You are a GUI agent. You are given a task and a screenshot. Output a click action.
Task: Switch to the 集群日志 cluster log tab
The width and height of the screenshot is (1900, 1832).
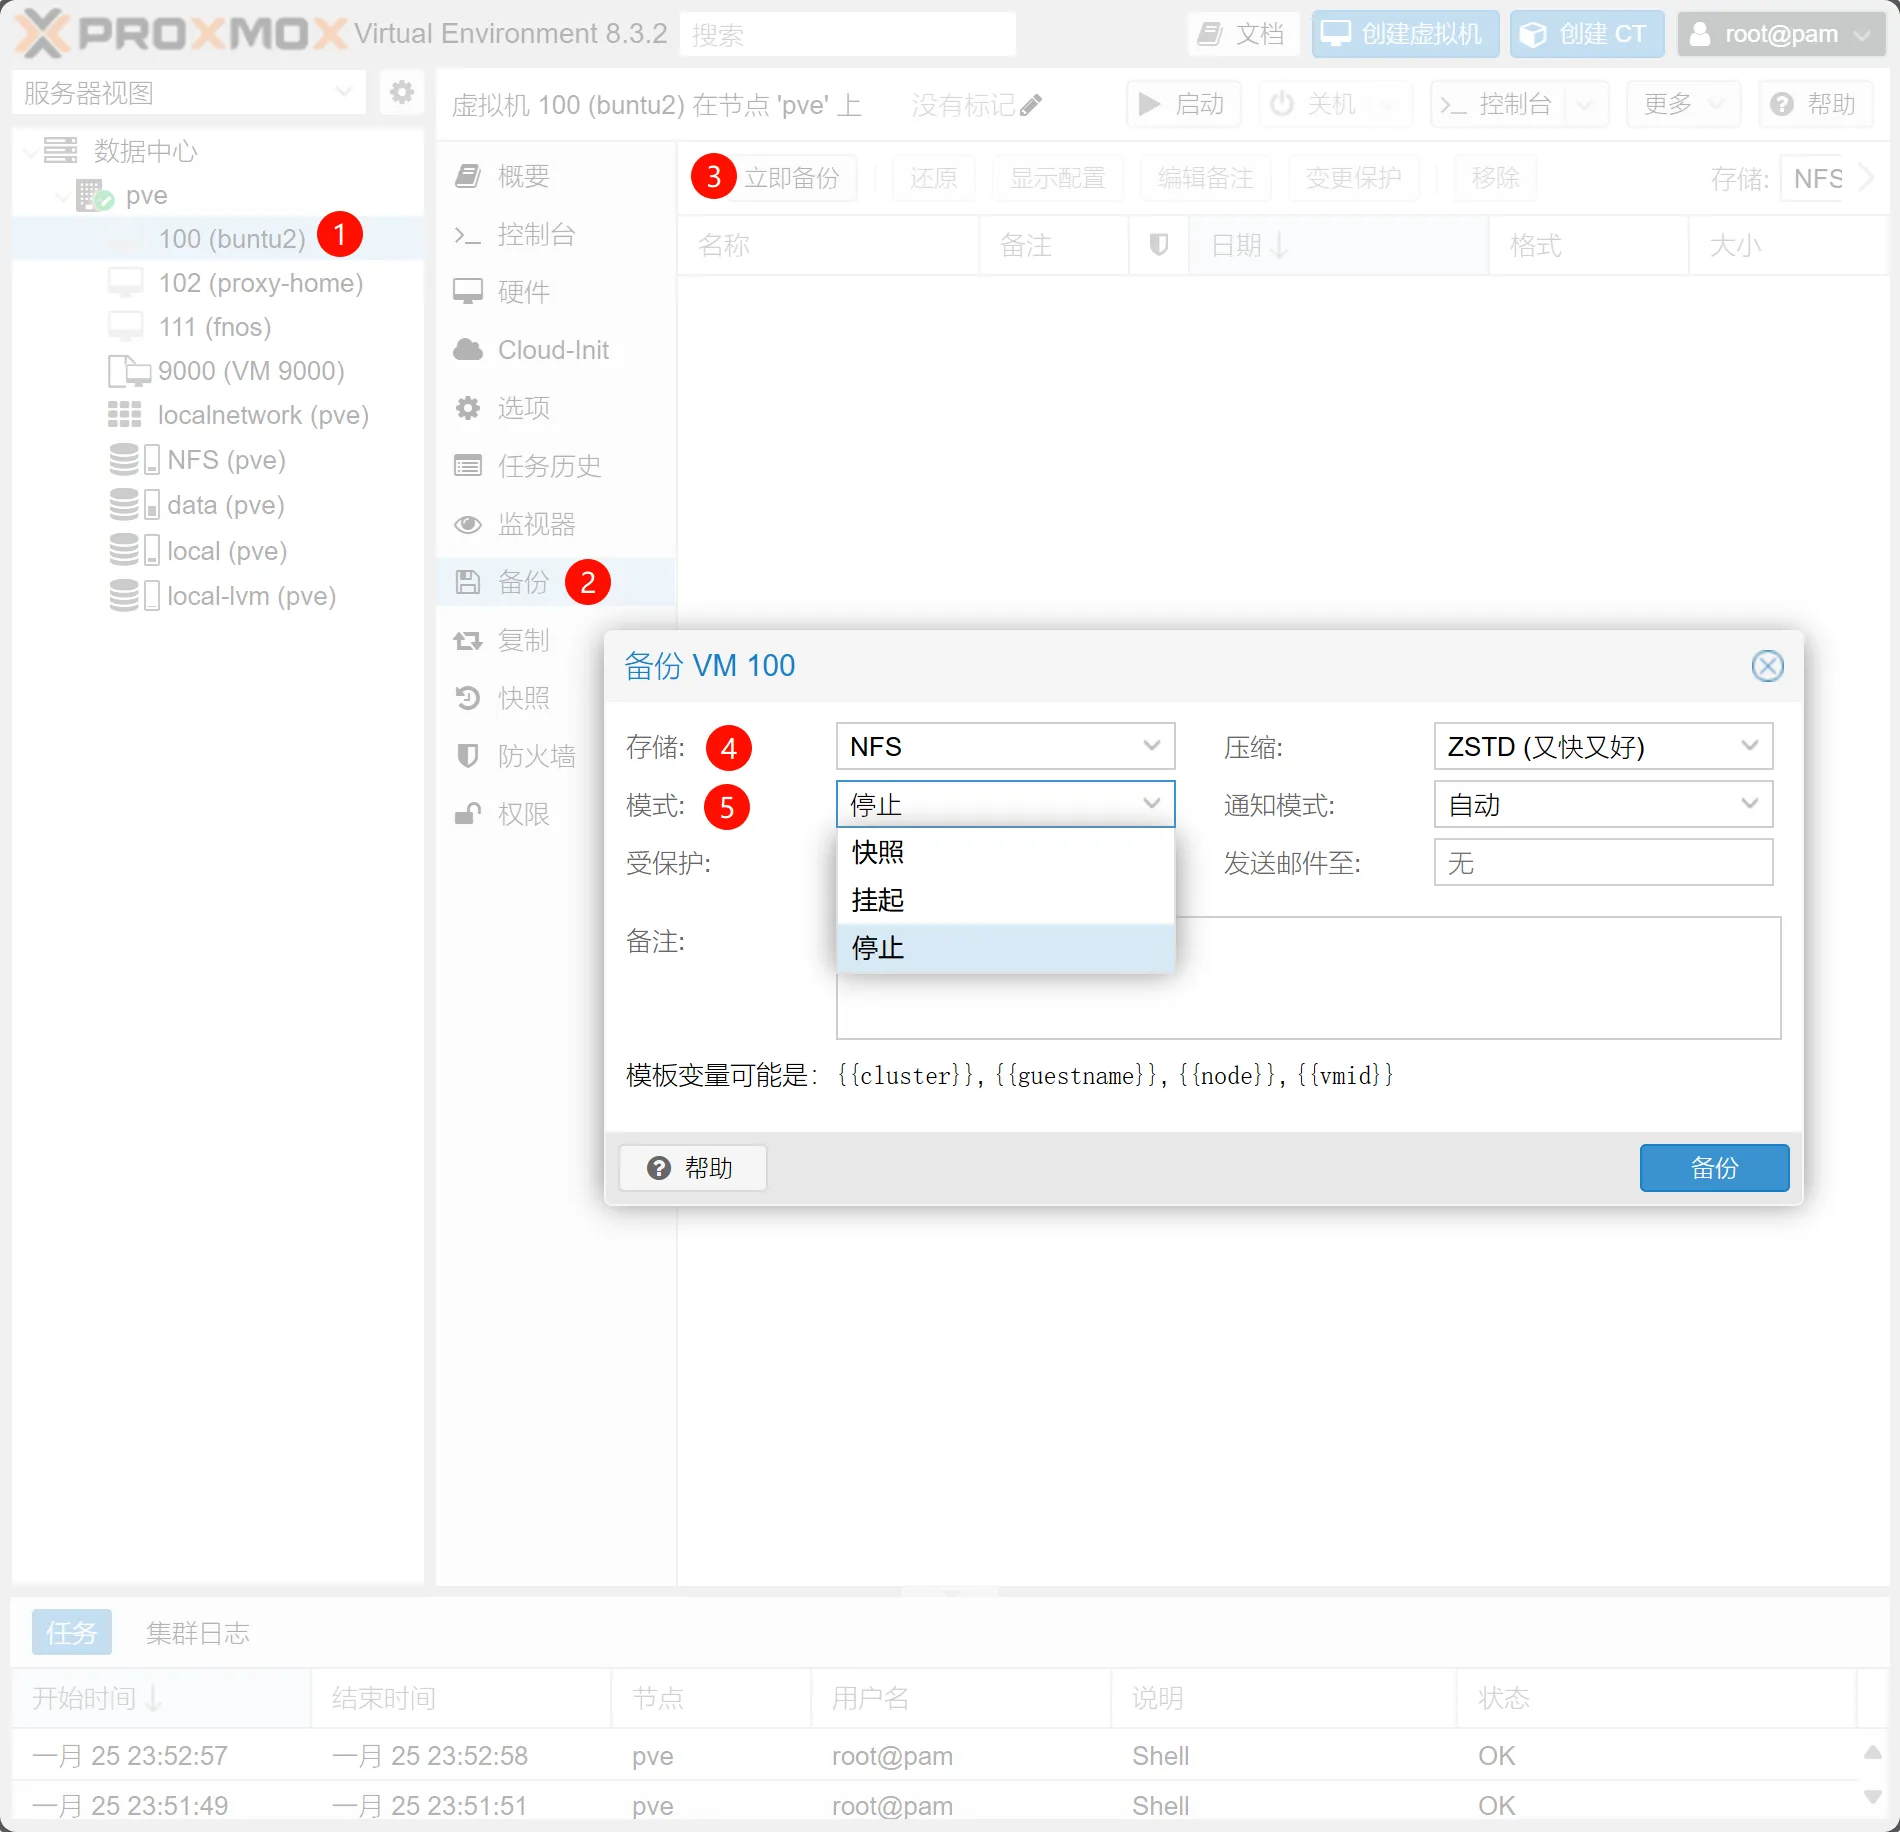(x=198, y=1633)
